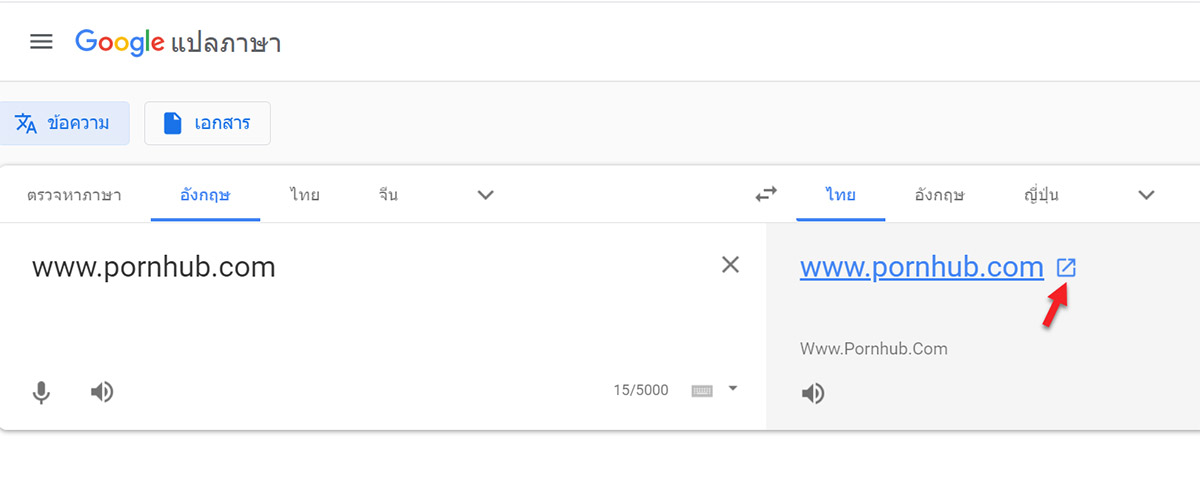Swap source and target languages
1200x494 pixels.
[766, 194]
